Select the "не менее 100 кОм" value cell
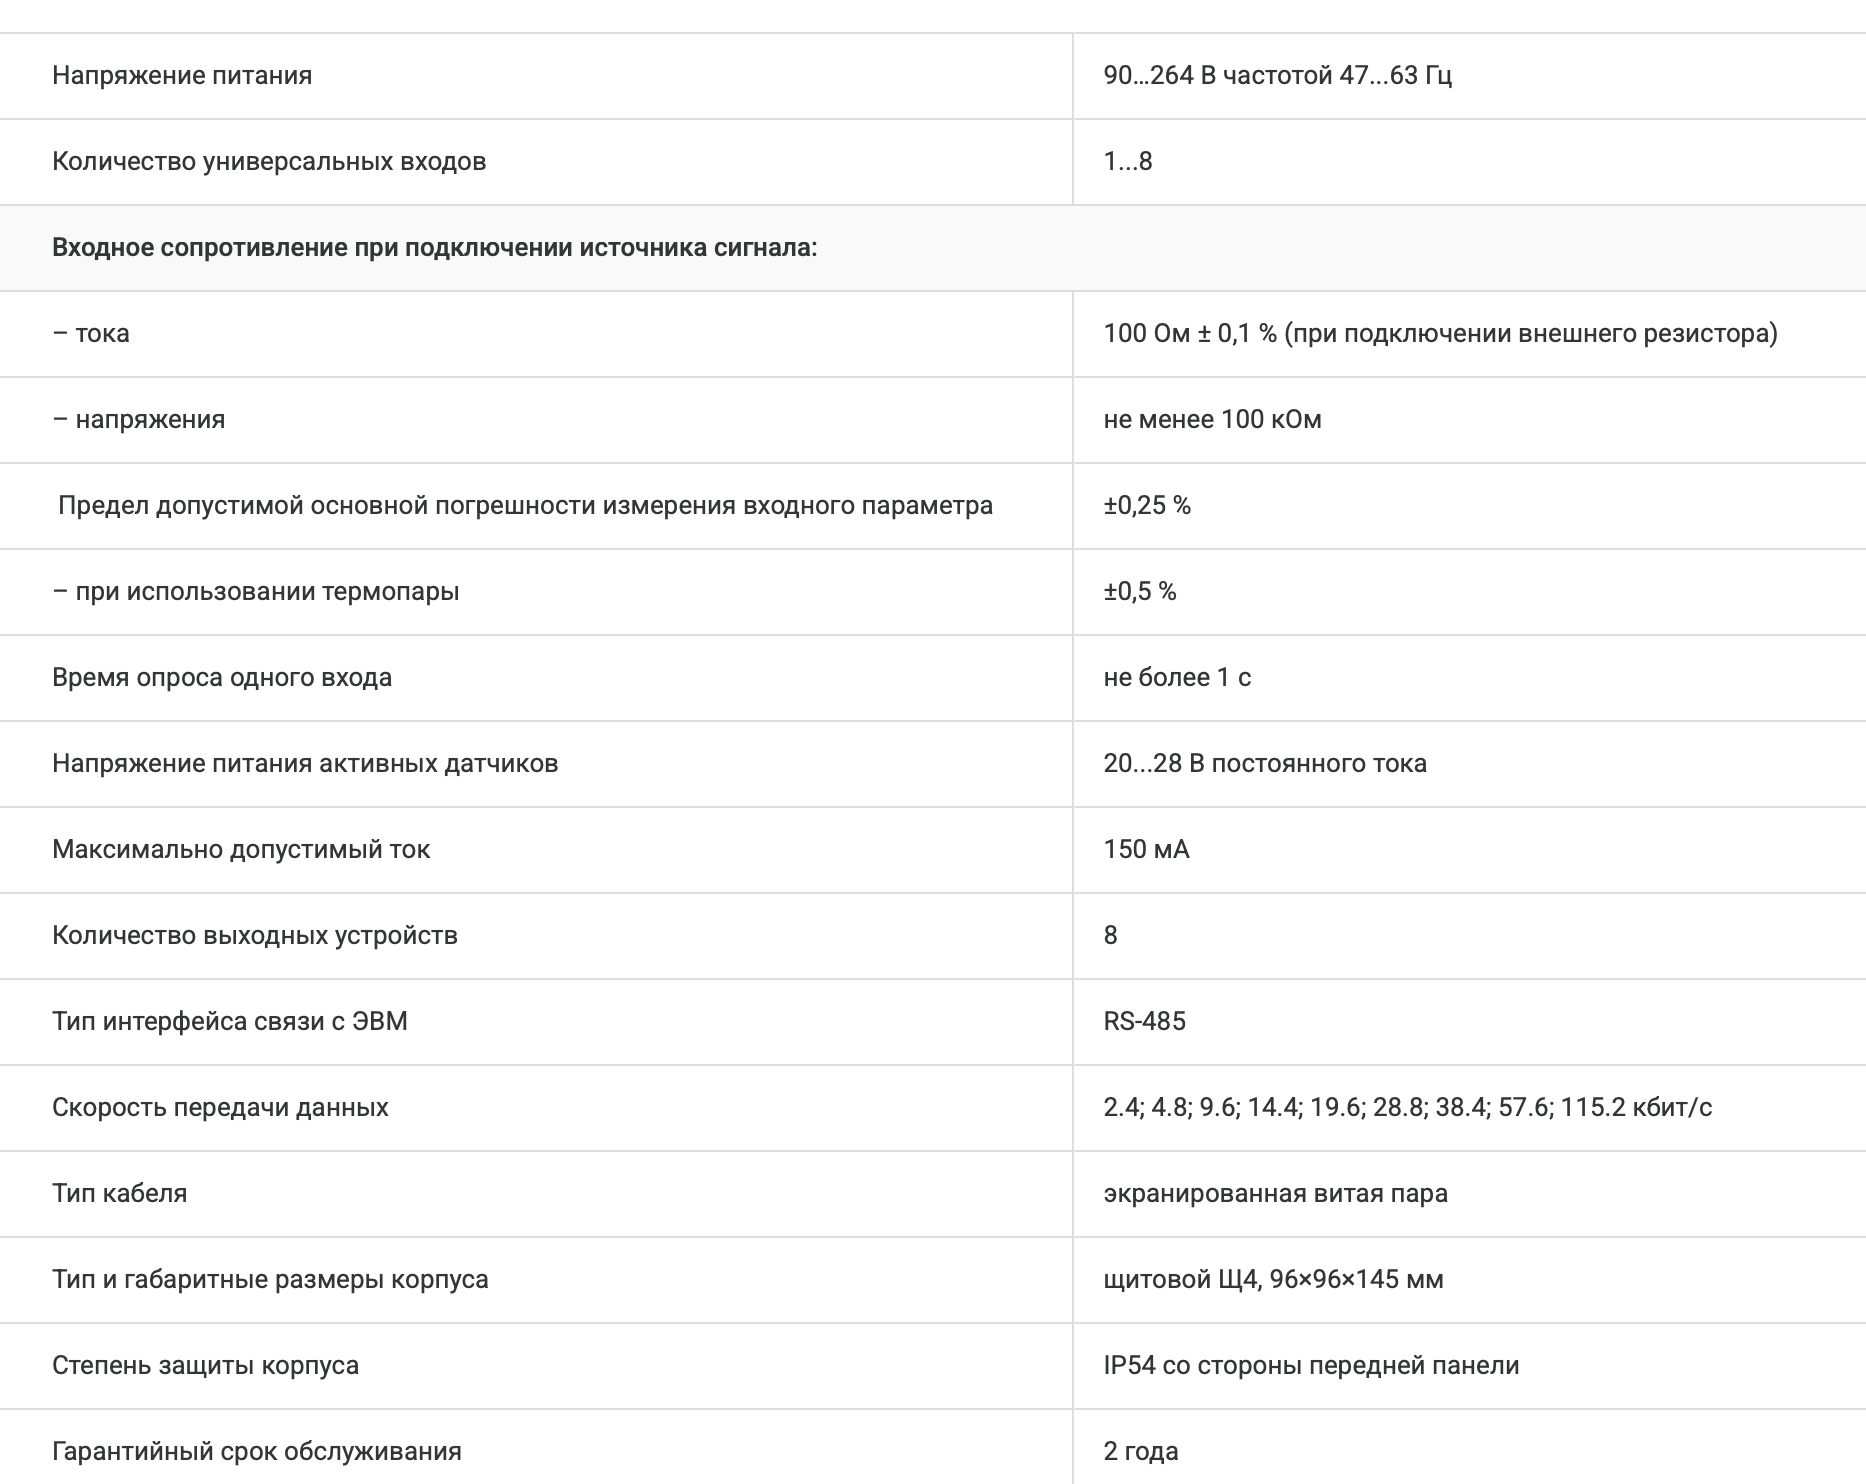The height and width of the screenshot is (1484, 1866). click(1212, 420)
